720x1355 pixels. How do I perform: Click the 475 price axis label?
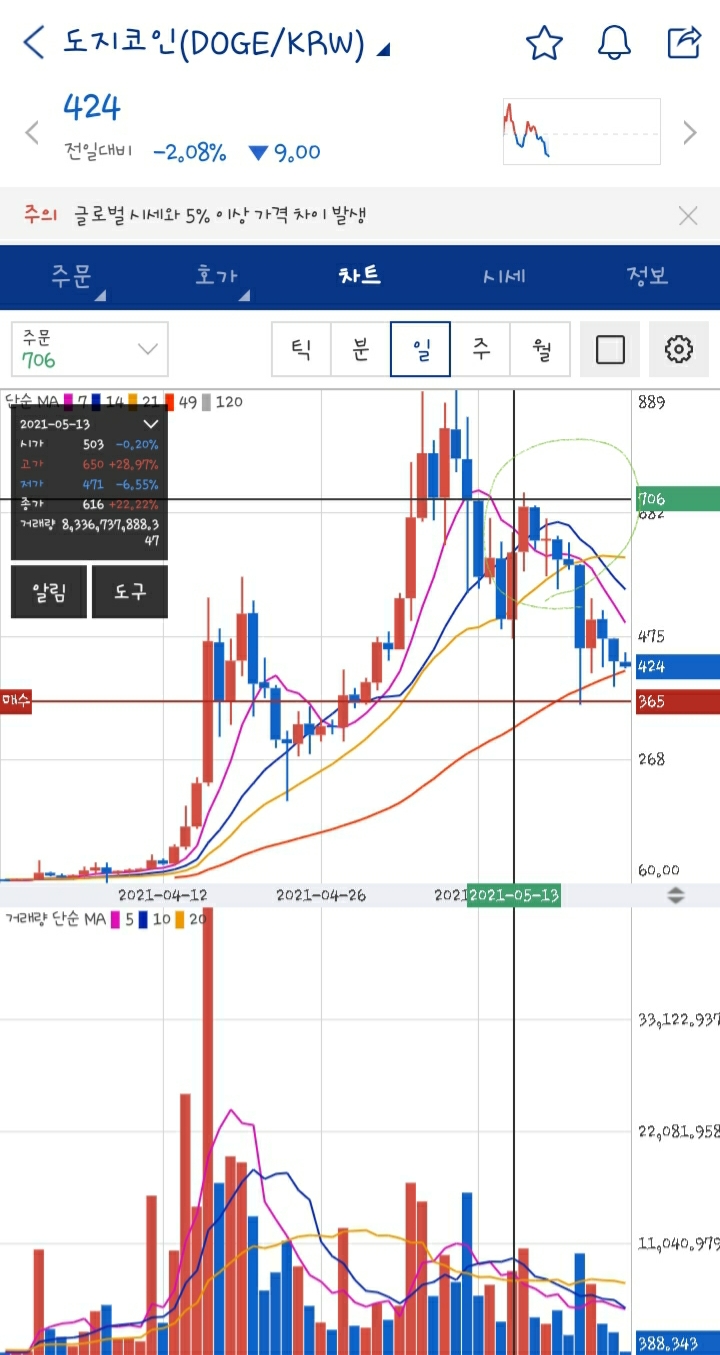[x=651, y=636]
